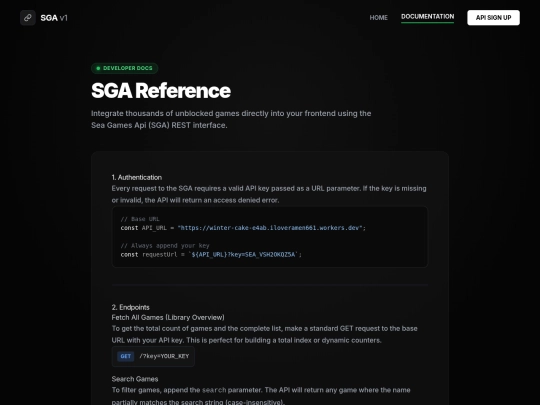Click the SGA v1 brand text
Viewport: 540px width, 405px height.
[54, 18]
